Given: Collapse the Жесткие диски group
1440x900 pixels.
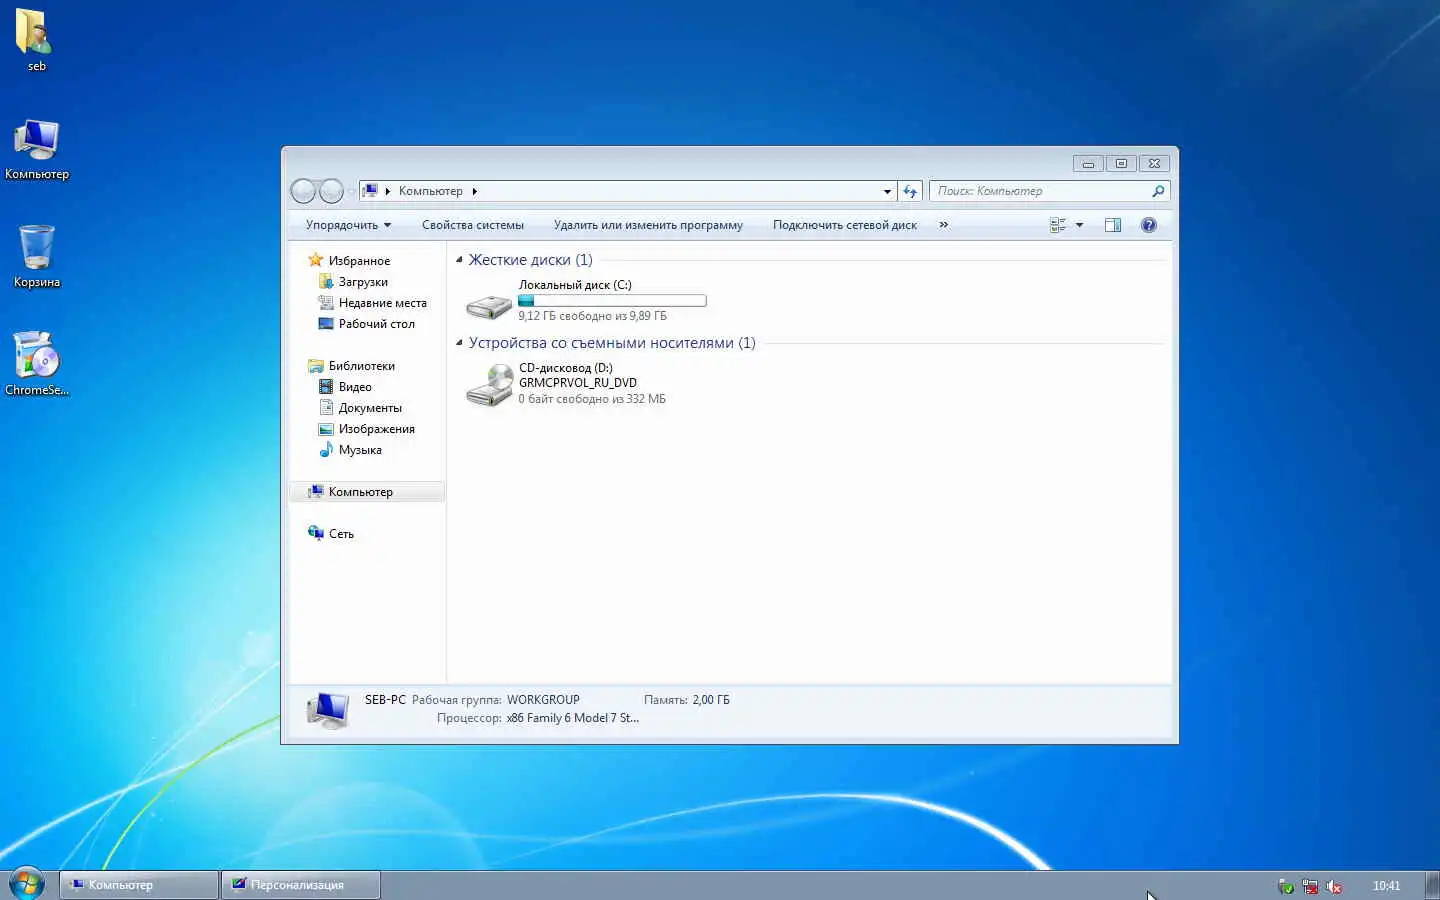Looking at the screenshot, I should pos(460,260).
